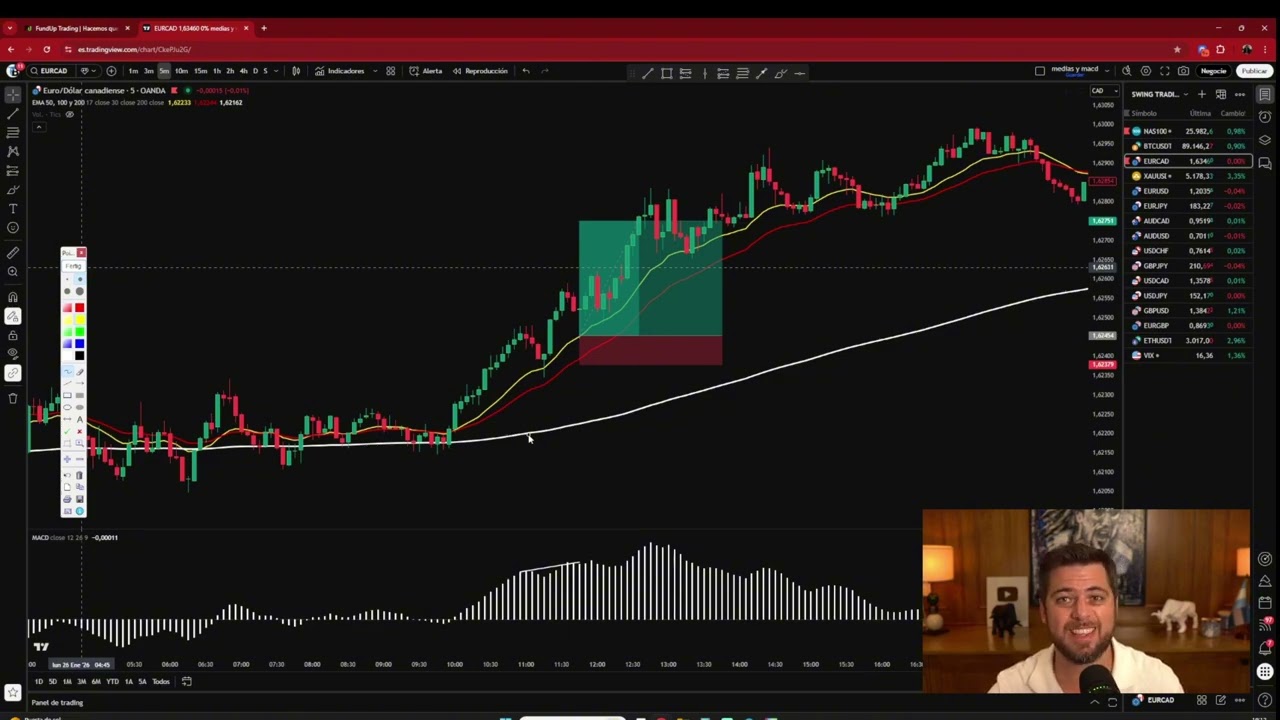Select the horizontal line tool in favorites bar
1280x720 pixels.
pyautogui.click(x=800, y=73)
